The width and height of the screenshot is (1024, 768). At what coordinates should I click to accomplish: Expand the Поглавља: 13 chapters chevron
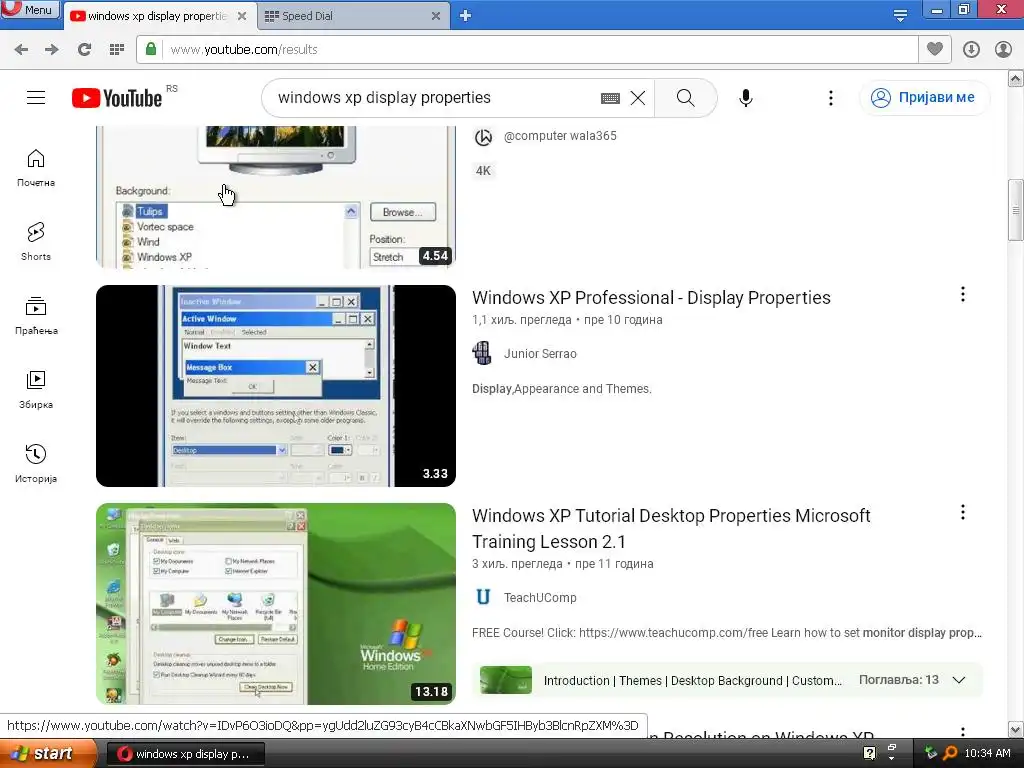(x=959, y=680)
